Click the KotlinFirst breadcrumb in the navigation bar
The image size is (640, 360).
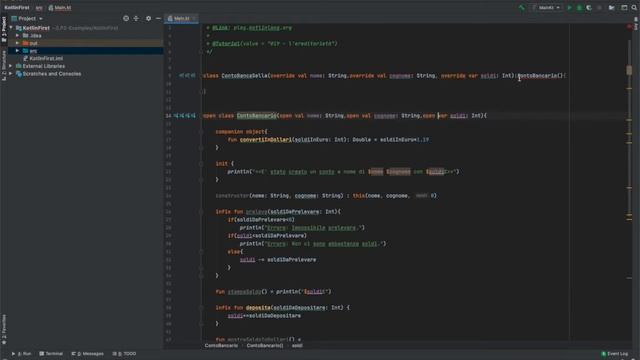pos(17,7)
